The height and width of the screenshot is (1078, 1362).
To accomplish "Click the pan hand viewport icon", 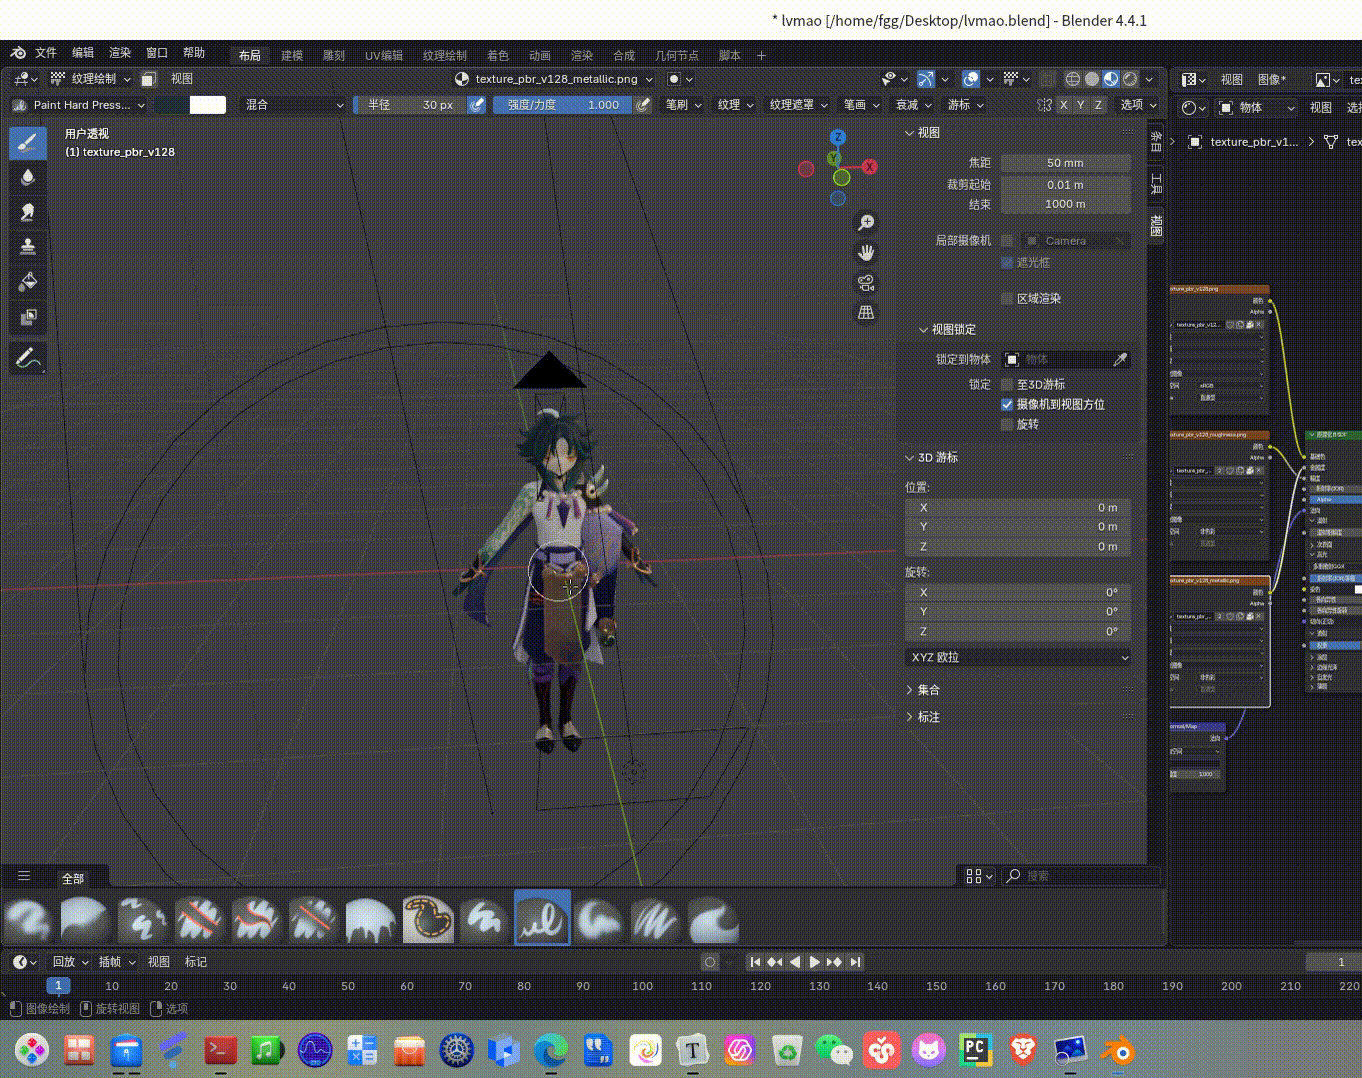I will click(866, 253).
